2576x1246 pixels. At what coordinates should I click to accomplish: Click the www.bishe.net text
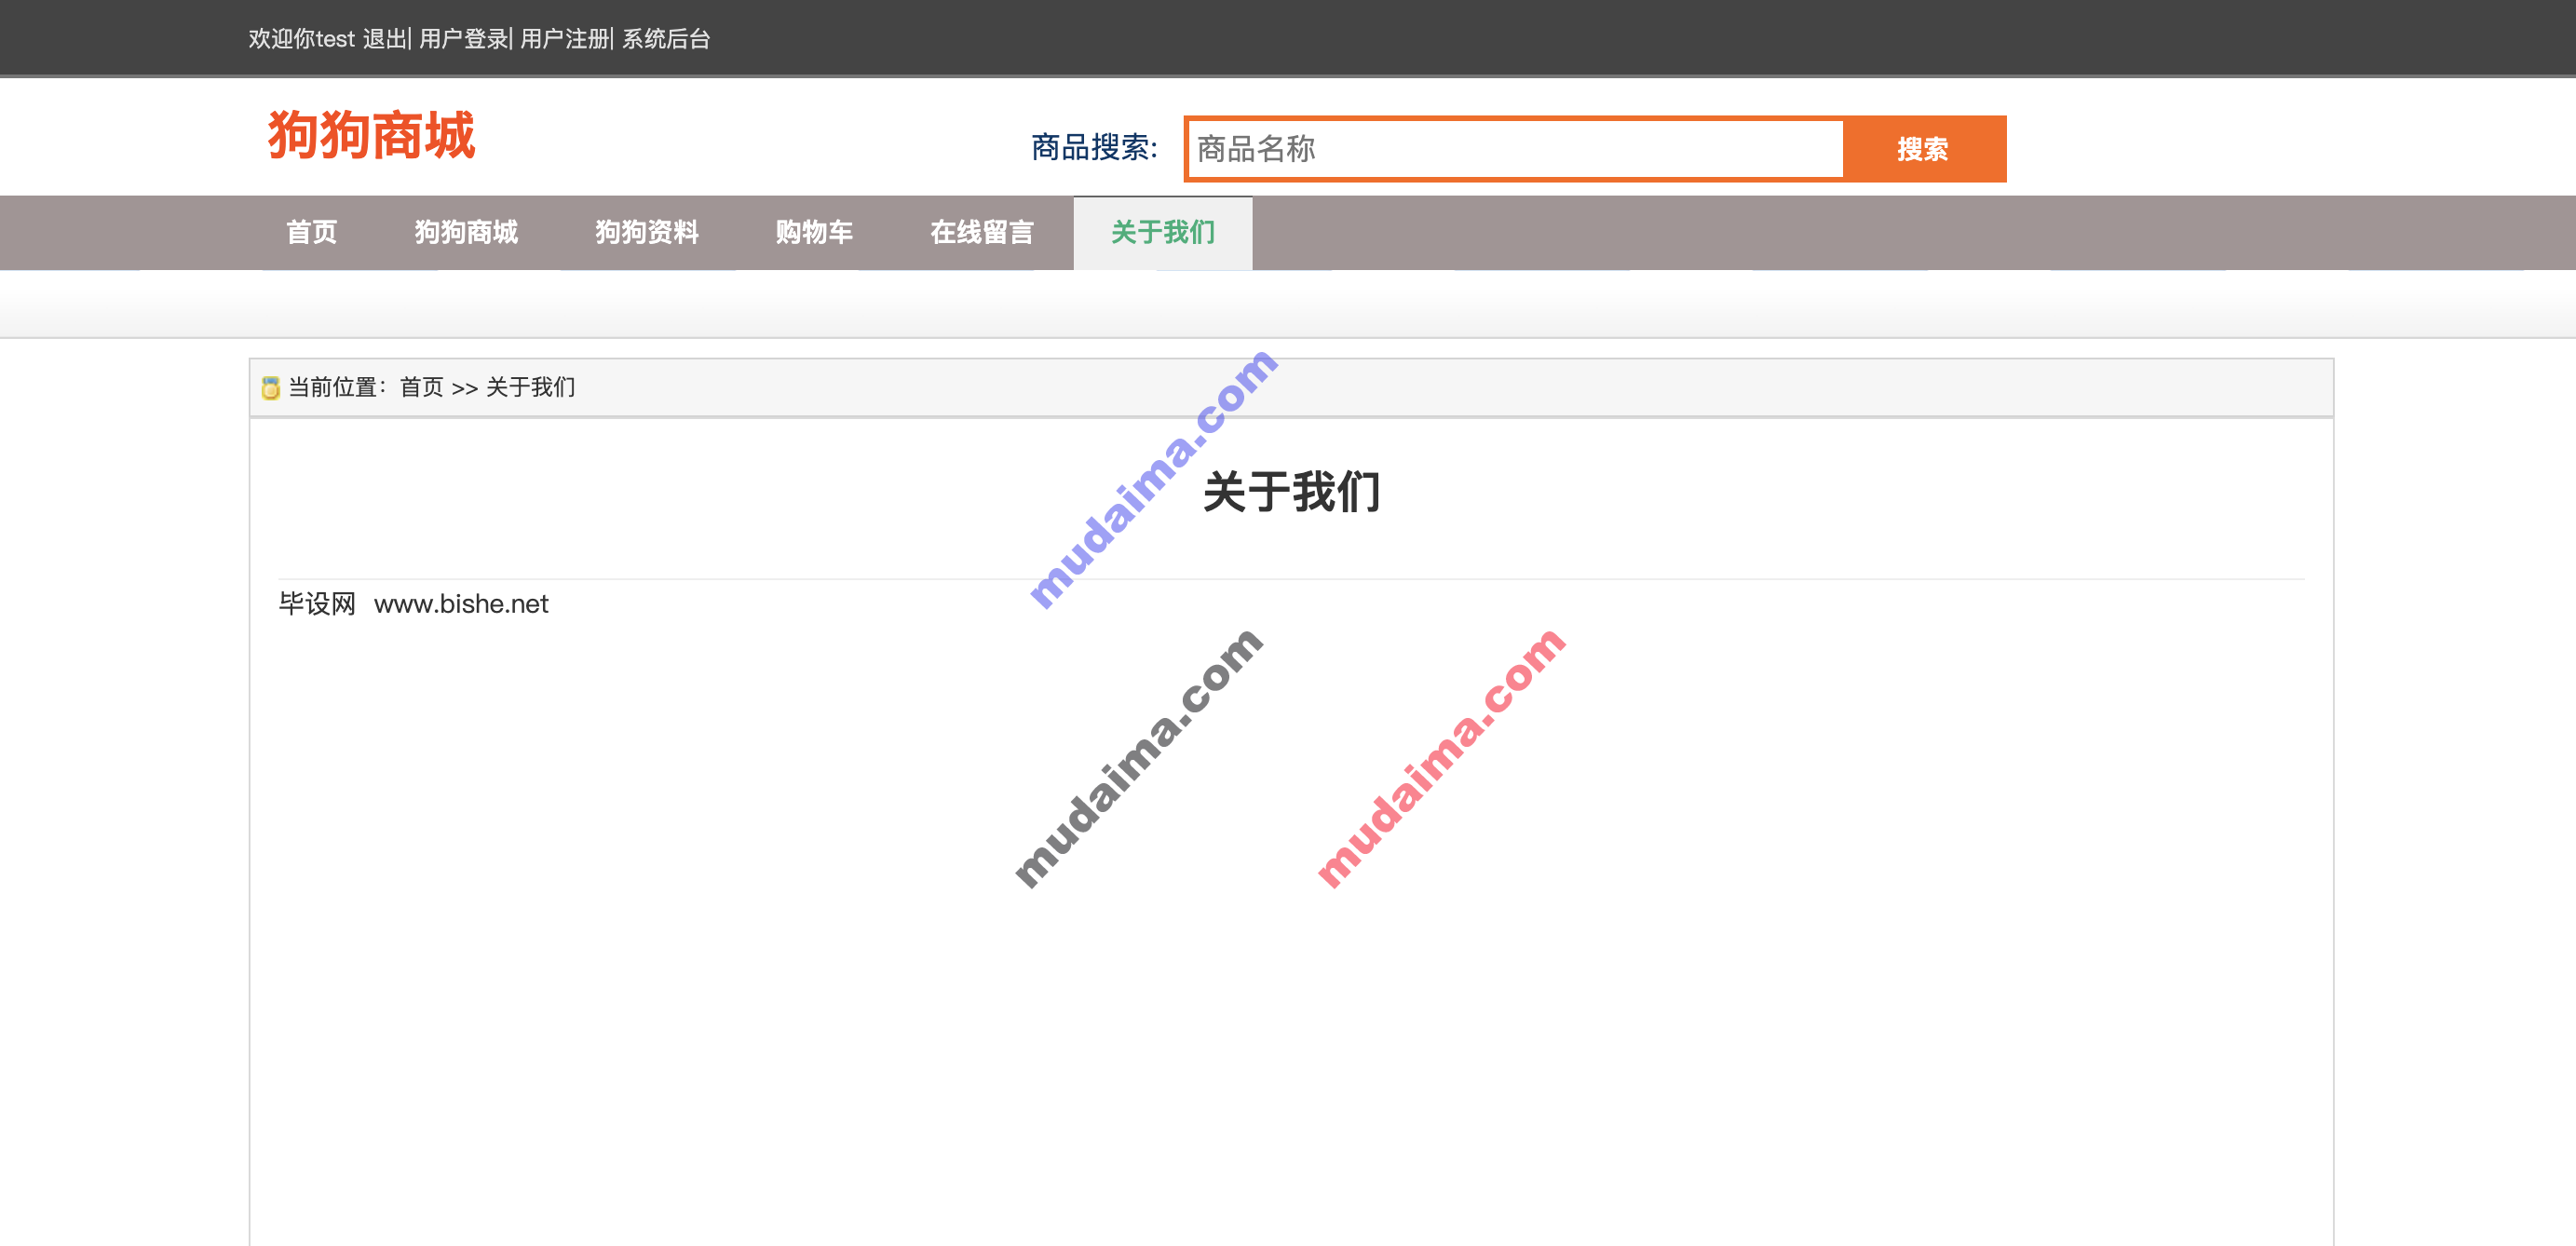461,604
